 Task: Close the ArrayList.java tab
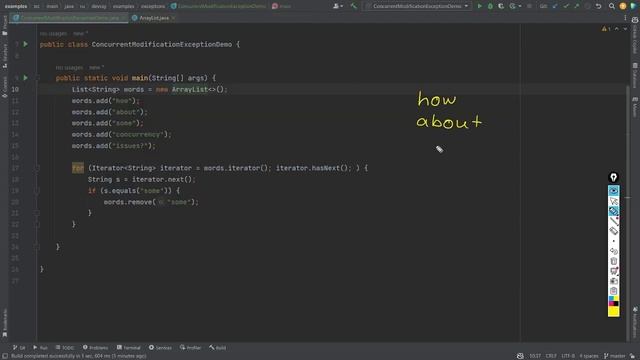173,18
